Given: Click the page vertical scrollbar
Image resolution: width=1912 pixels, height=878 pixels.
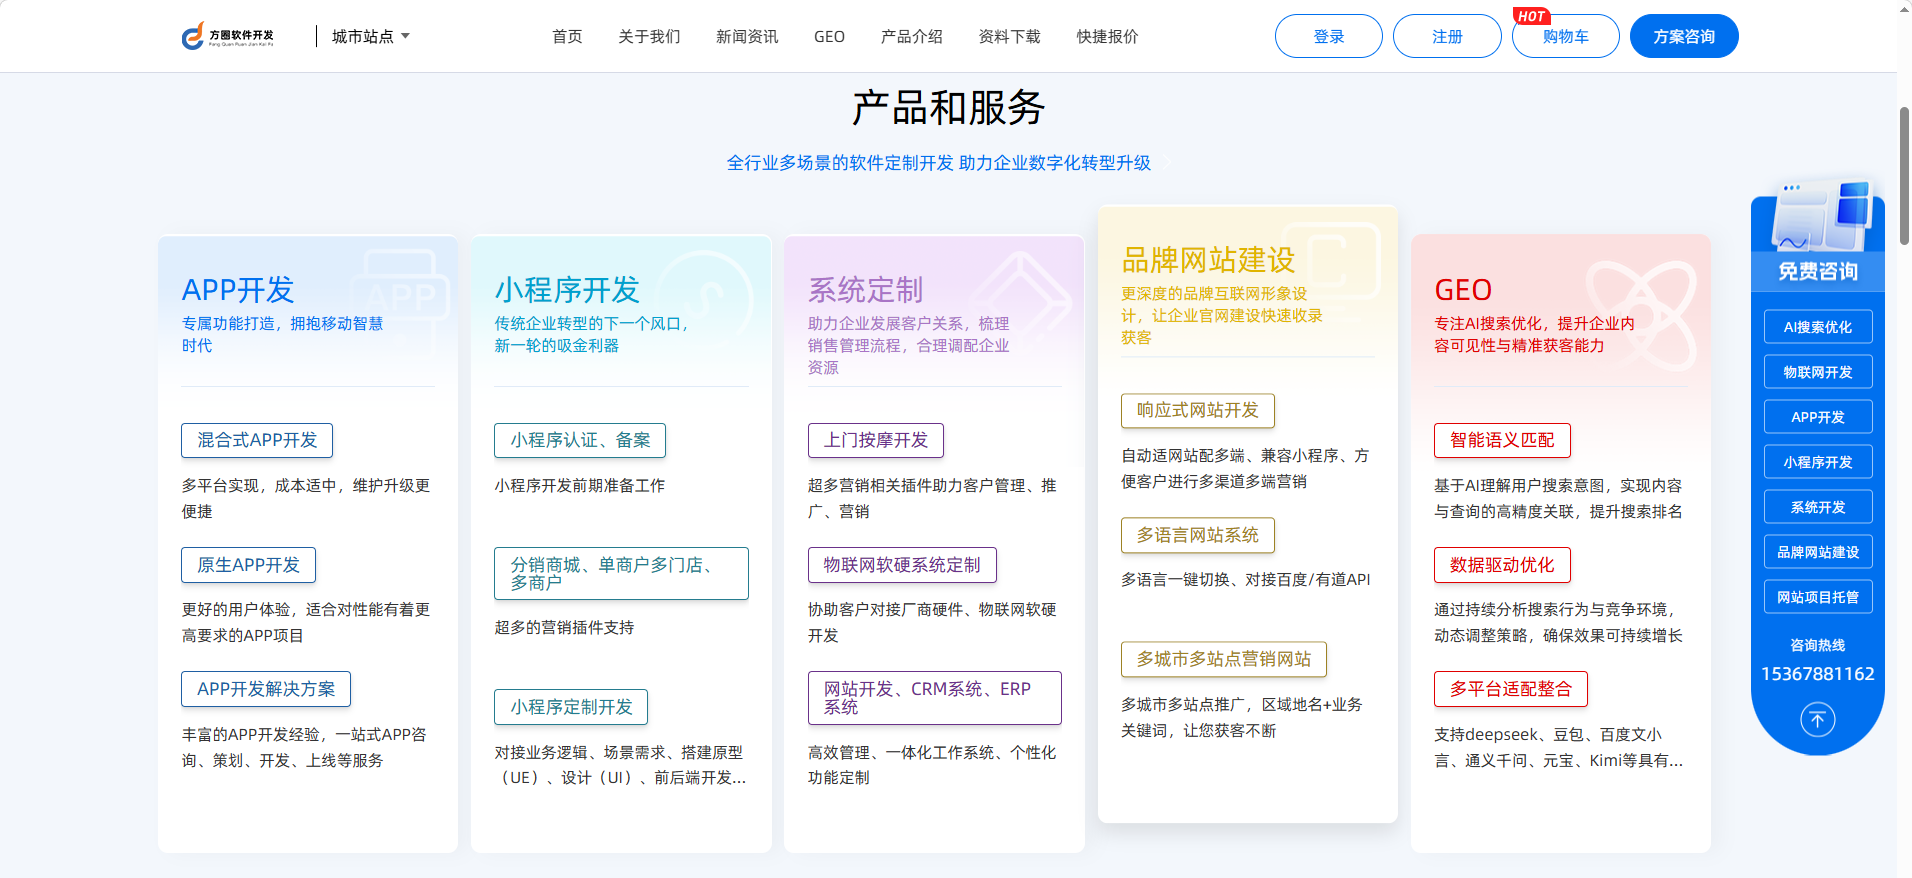Looking at the screenshot, I should pos(1904,175).
